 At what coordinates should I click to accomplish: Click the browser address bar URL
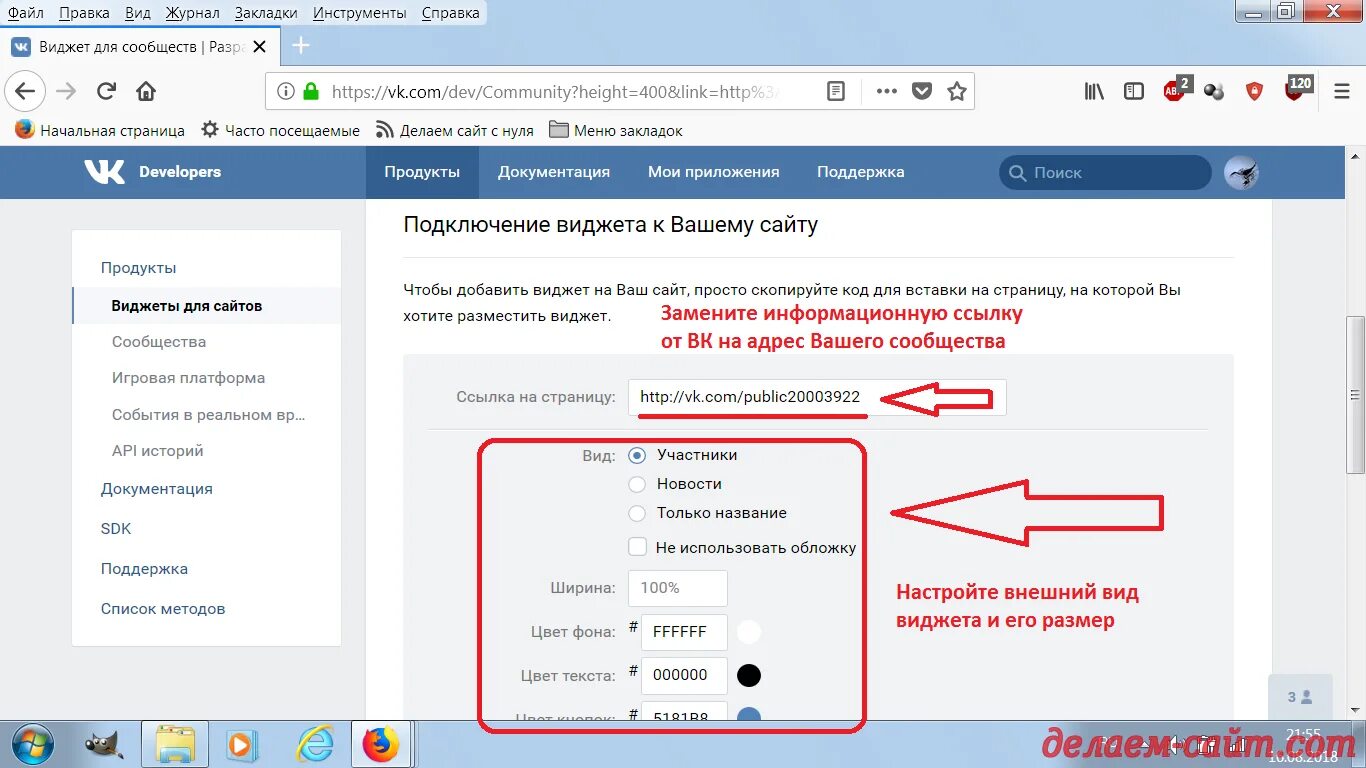click(554, 91)
